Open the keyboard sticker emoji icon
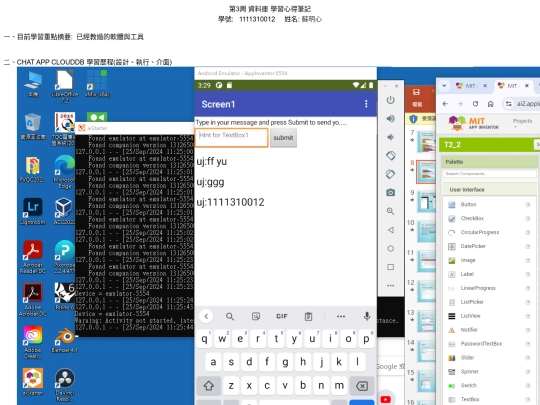540x405 pixels. point(256,316)
